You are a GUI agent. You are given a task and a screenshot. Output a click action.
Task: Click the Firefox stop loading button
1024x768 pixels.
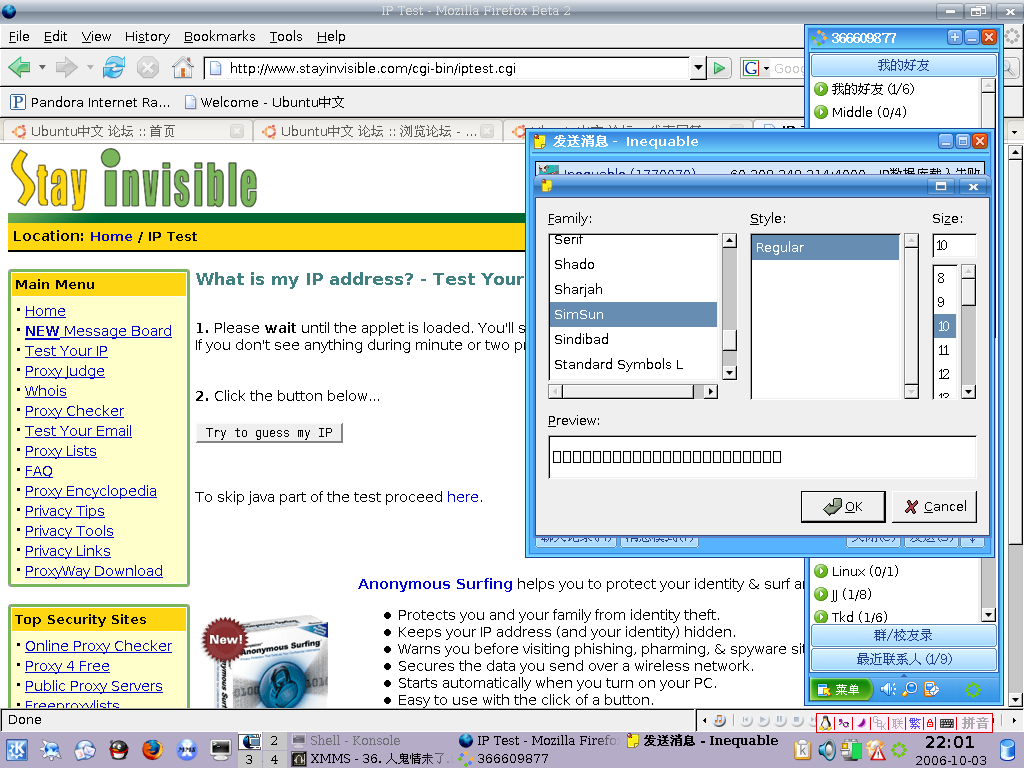(x=148, y=67)
